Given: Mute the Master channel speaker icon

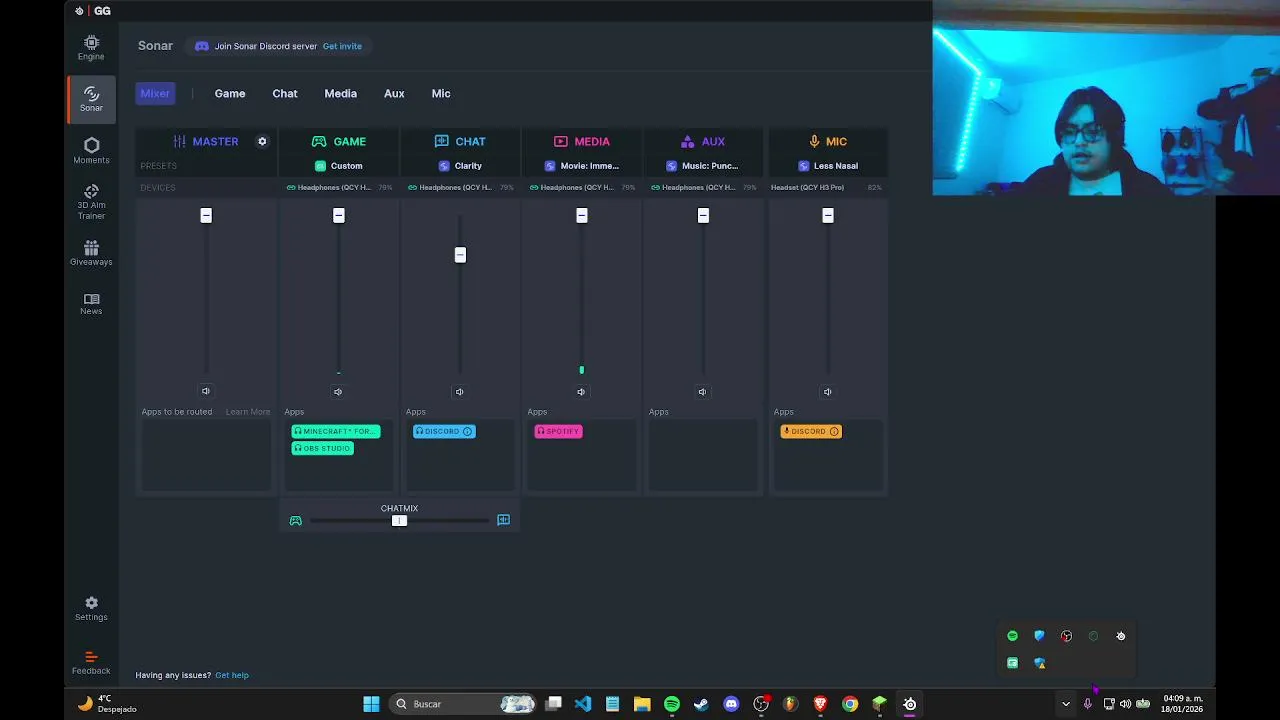Looking at the screenshot, I should 206,391.
